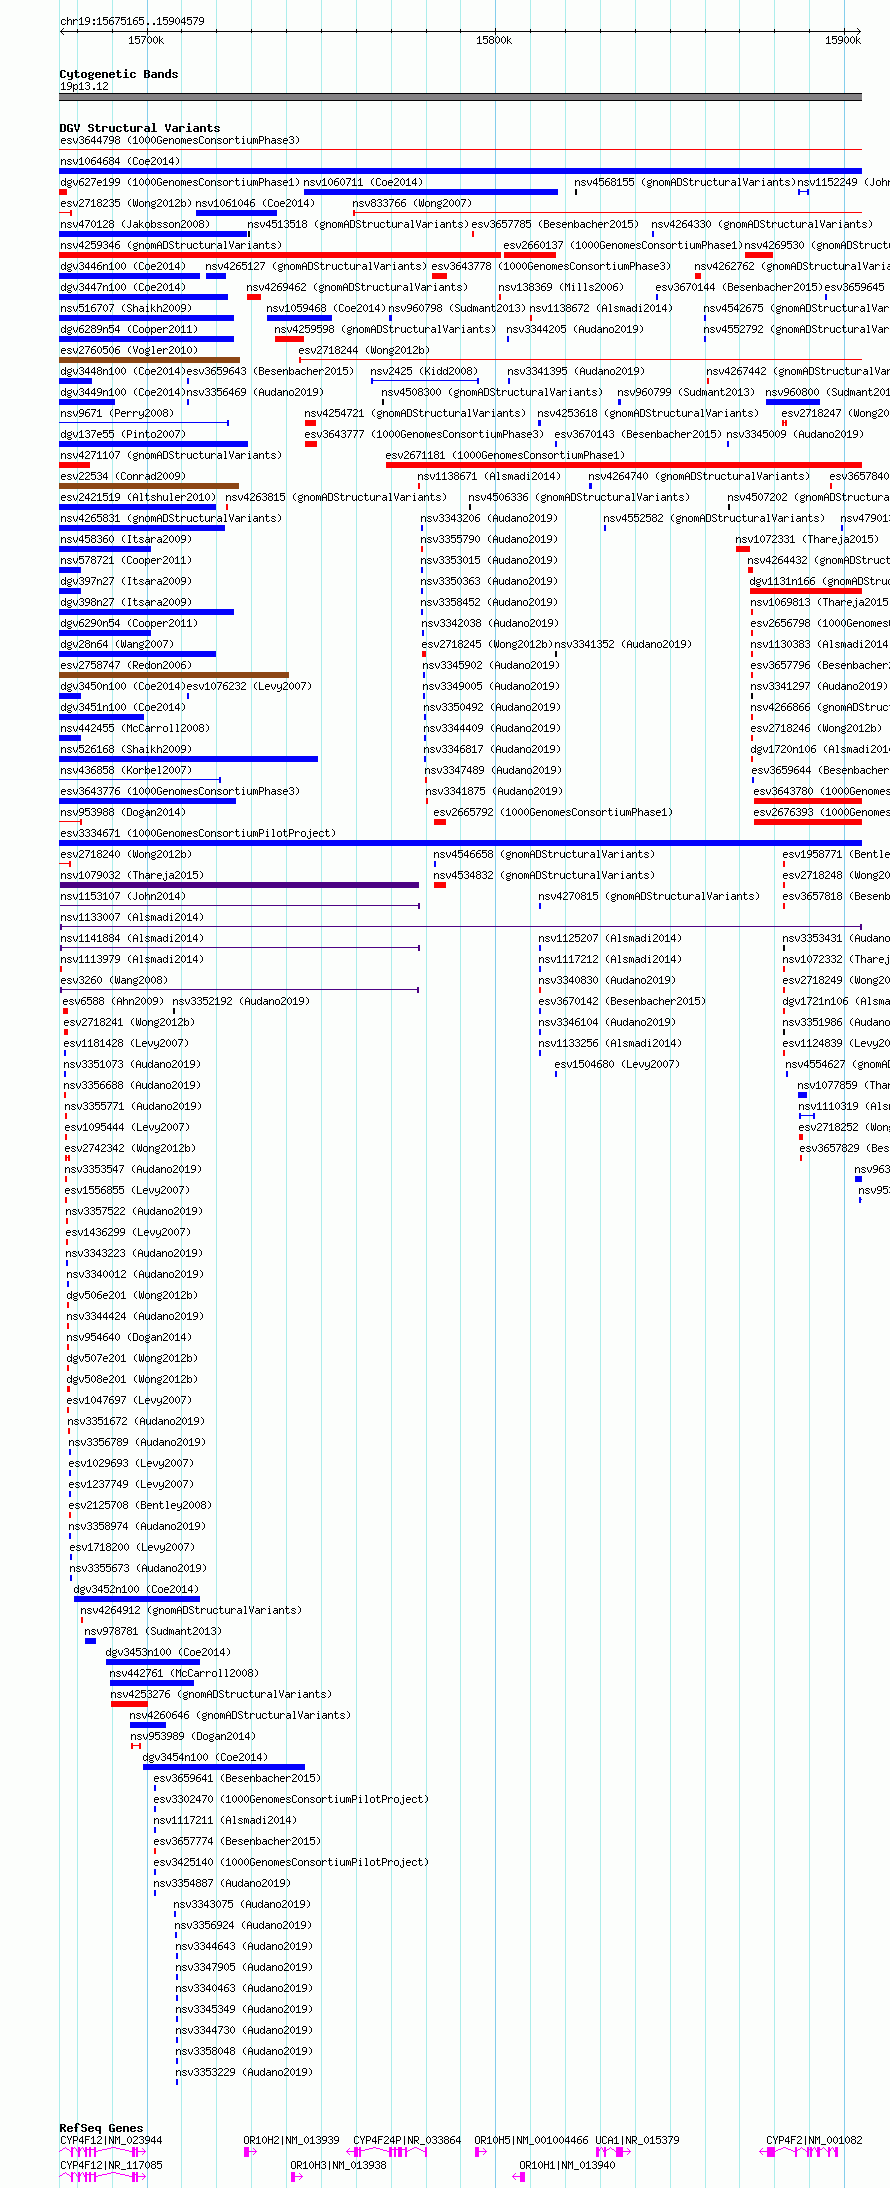The width and height of the screenshot is (890, 2188).
Task: Open esv22534 (Conrad2009) variant
Action: 123,476
